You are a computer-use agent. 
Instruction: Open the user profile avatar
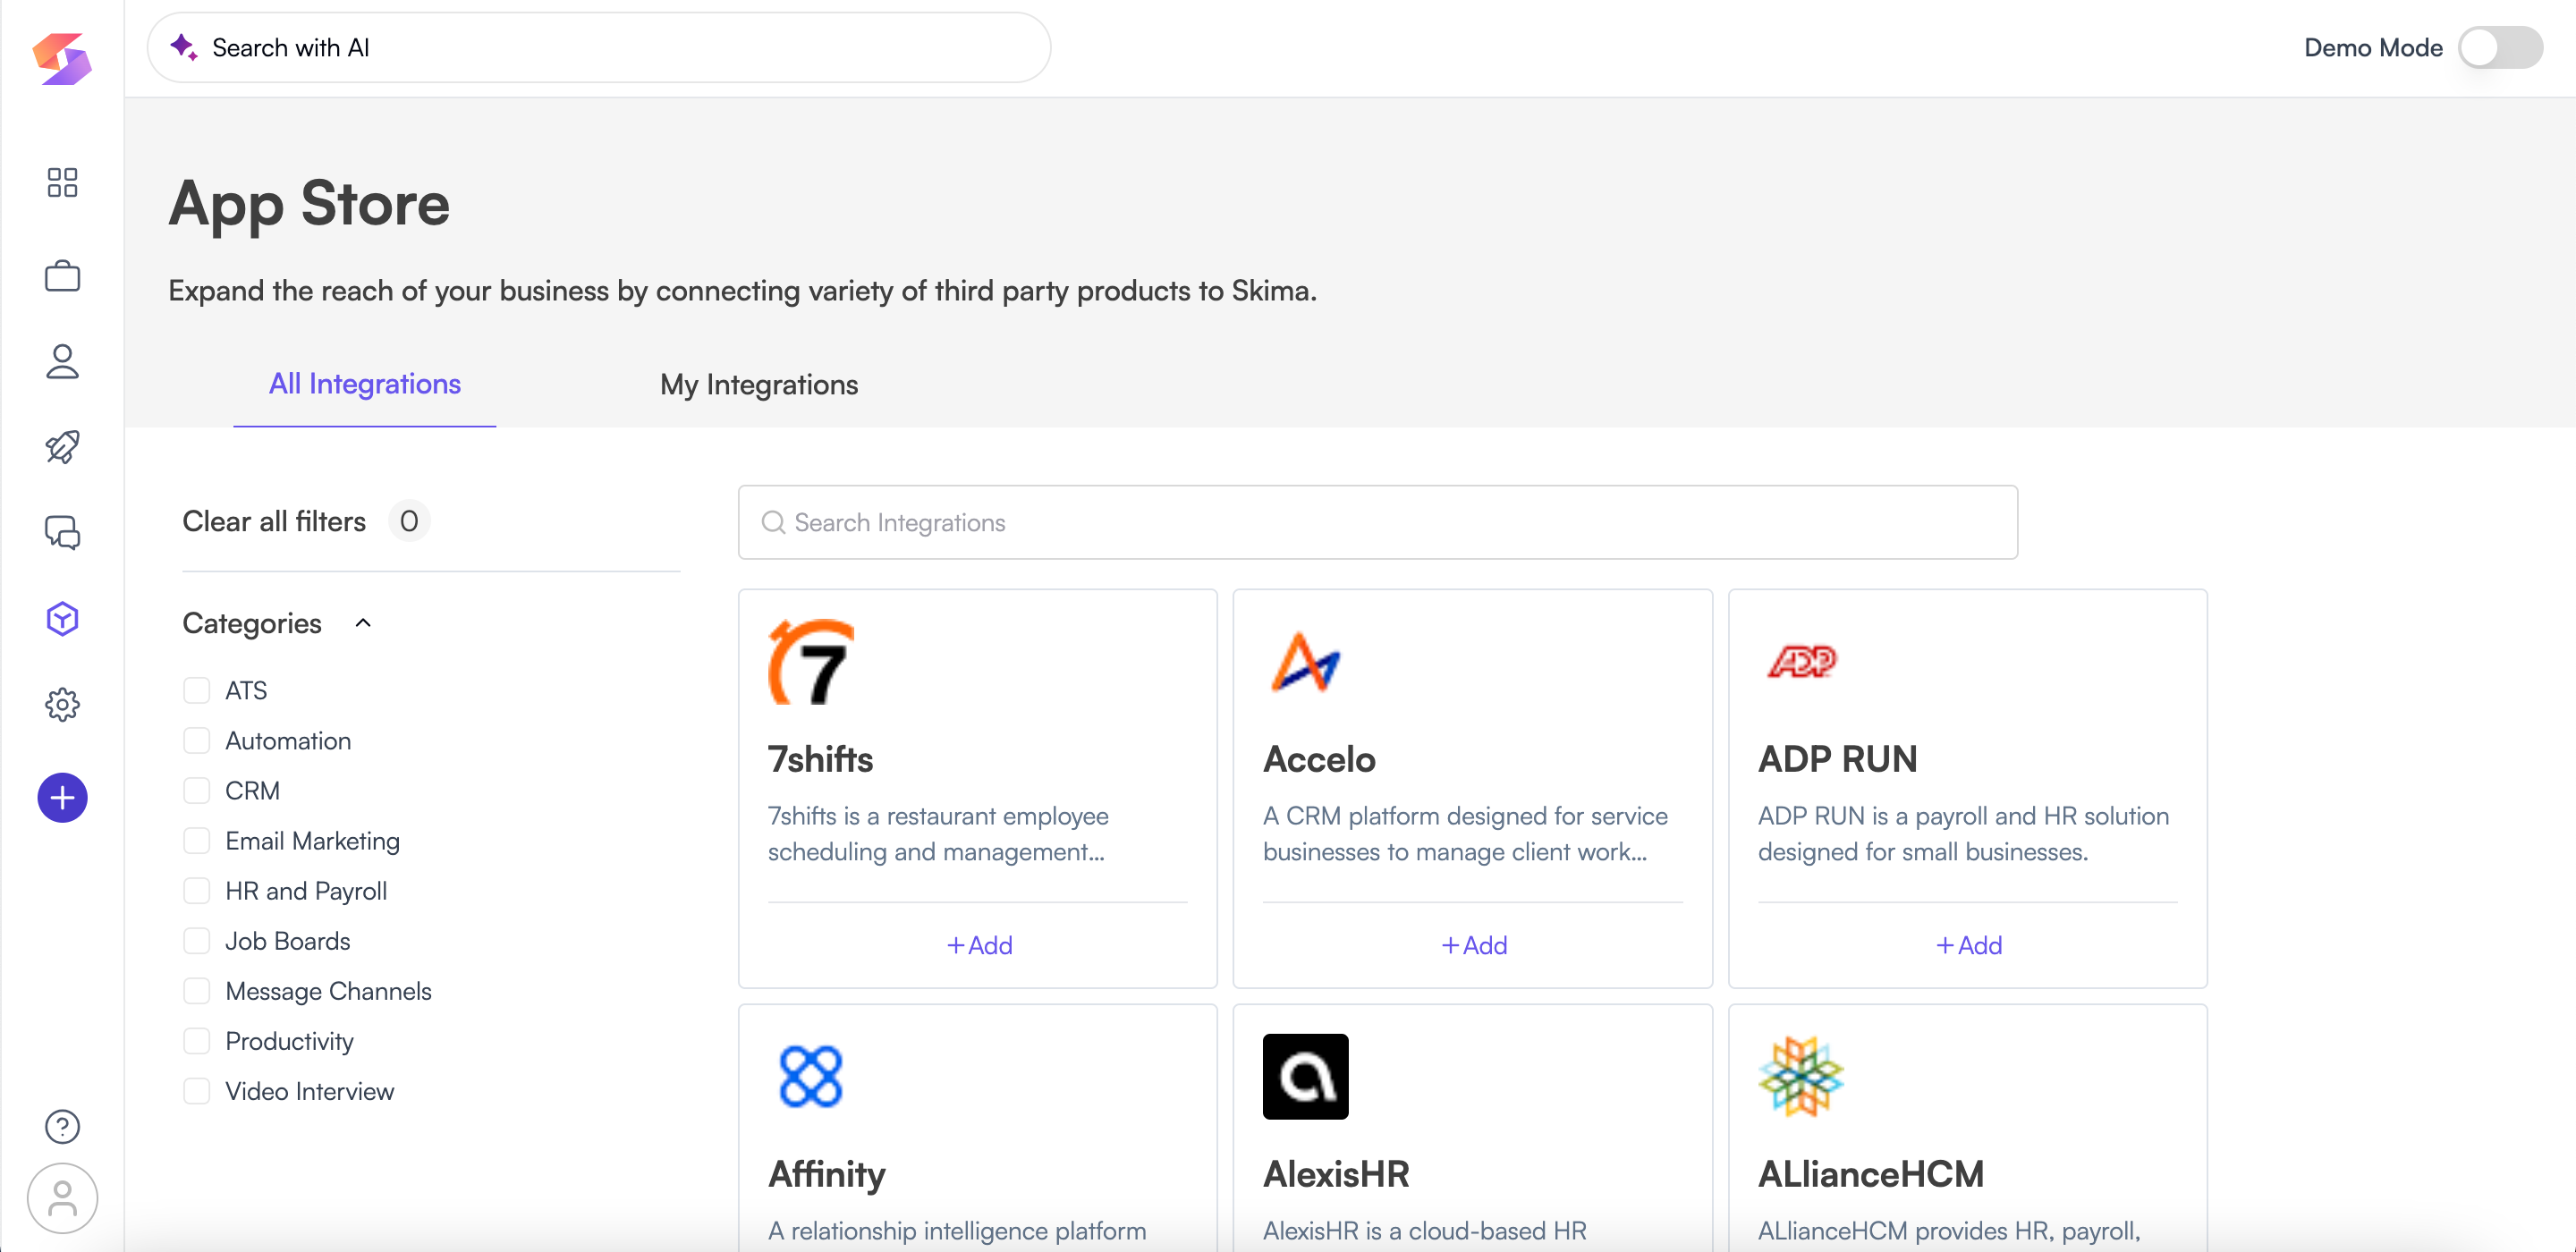tap(62, 1198)
